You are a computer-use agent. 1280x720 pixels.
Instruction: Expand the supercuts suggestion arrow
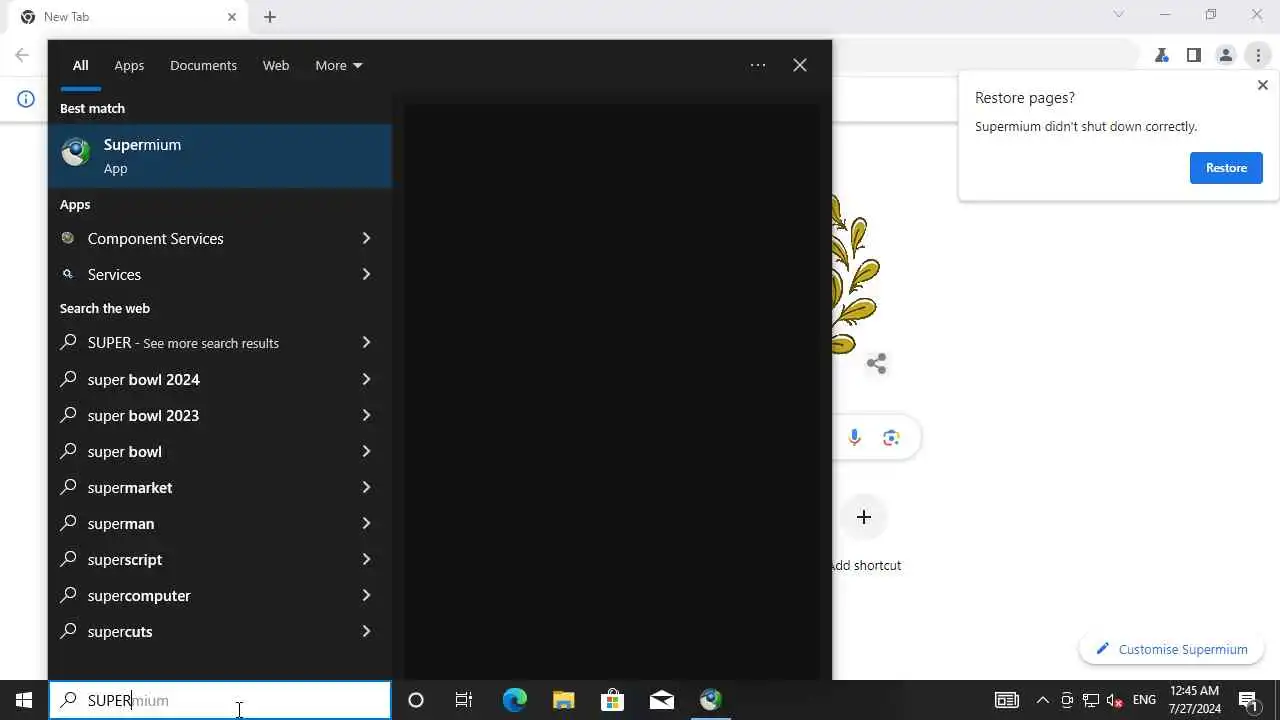[x=366, y=631]
